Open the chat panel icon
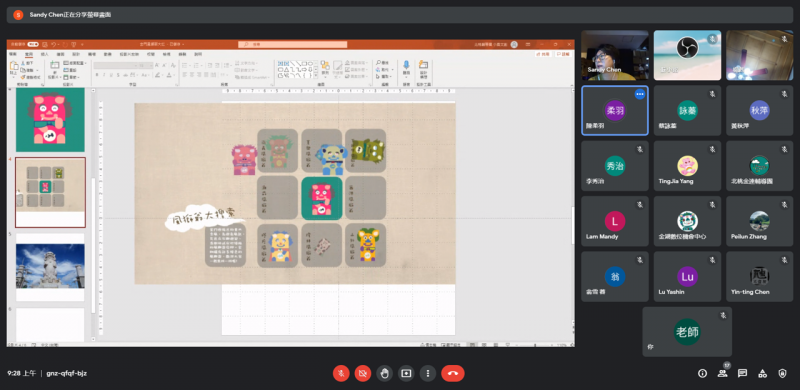Screen dimensions: 800x390 click(x=742, y=374)
